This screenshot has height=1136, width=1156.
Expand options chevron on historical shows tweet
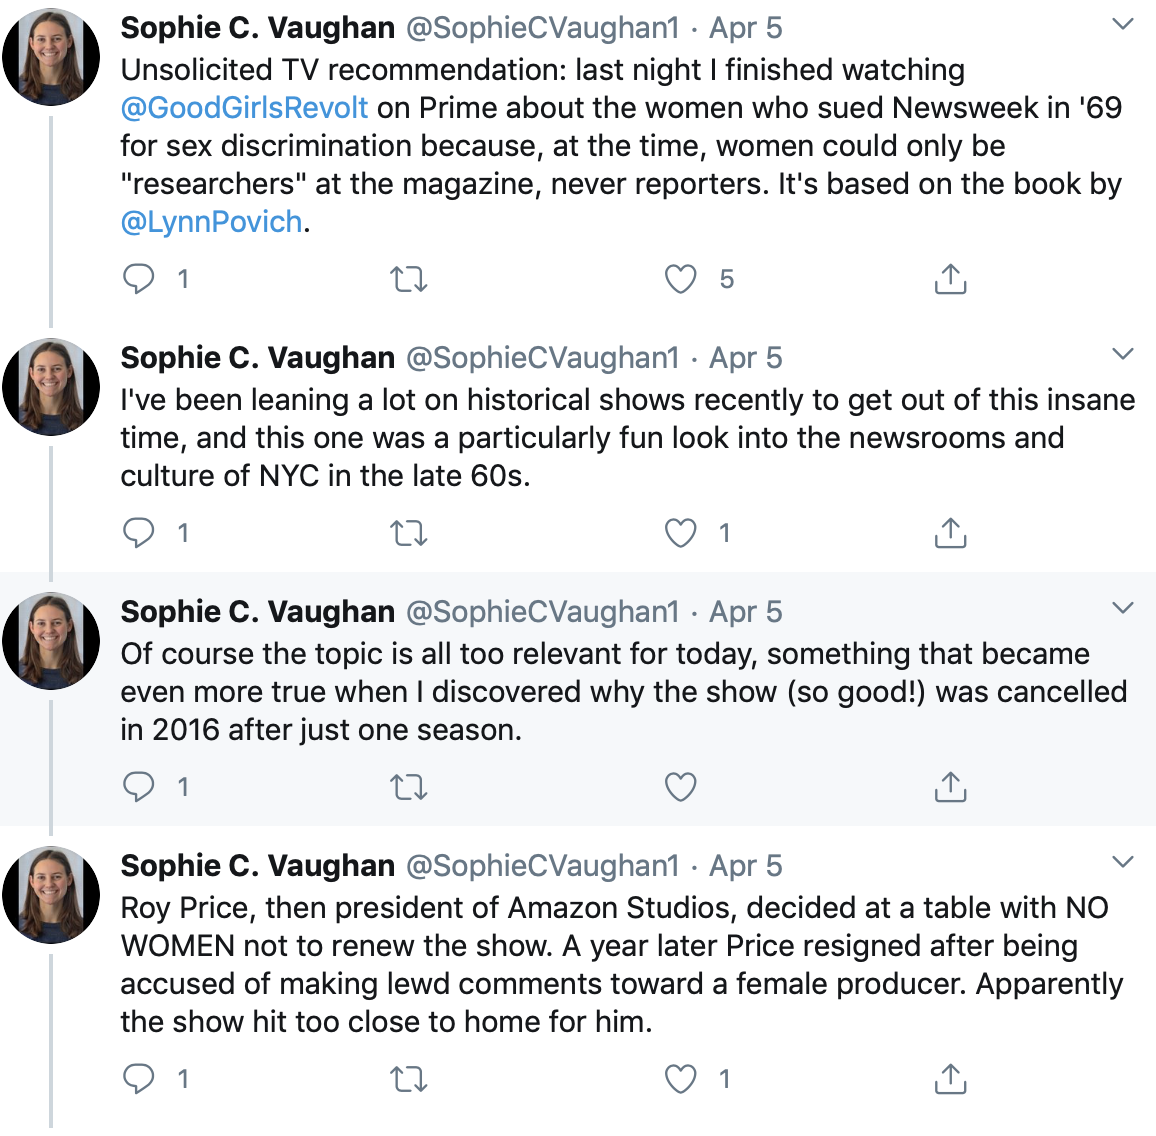1123,354
